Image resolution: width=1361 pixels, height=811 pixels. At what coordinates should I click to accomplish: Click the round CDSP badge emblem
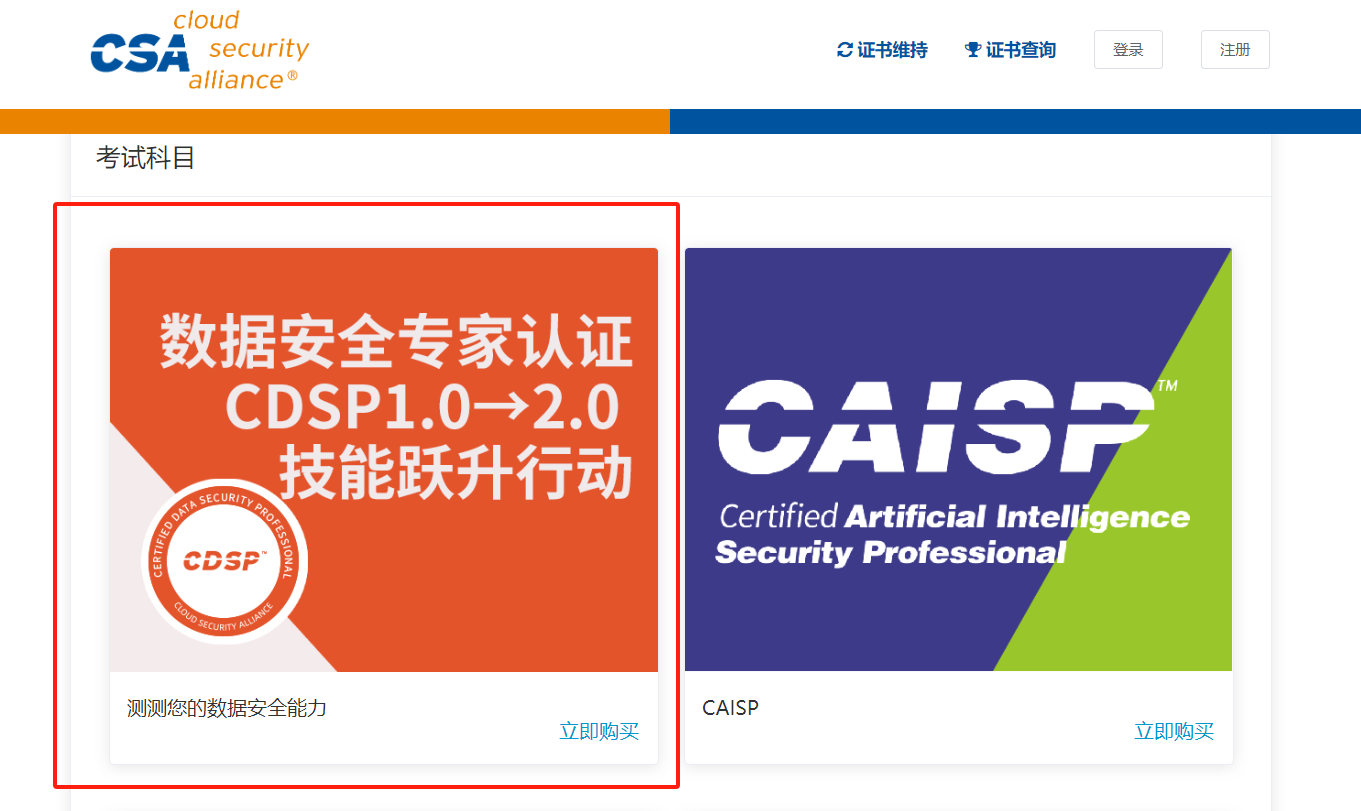pyautogui.click(x=224, y=561)
